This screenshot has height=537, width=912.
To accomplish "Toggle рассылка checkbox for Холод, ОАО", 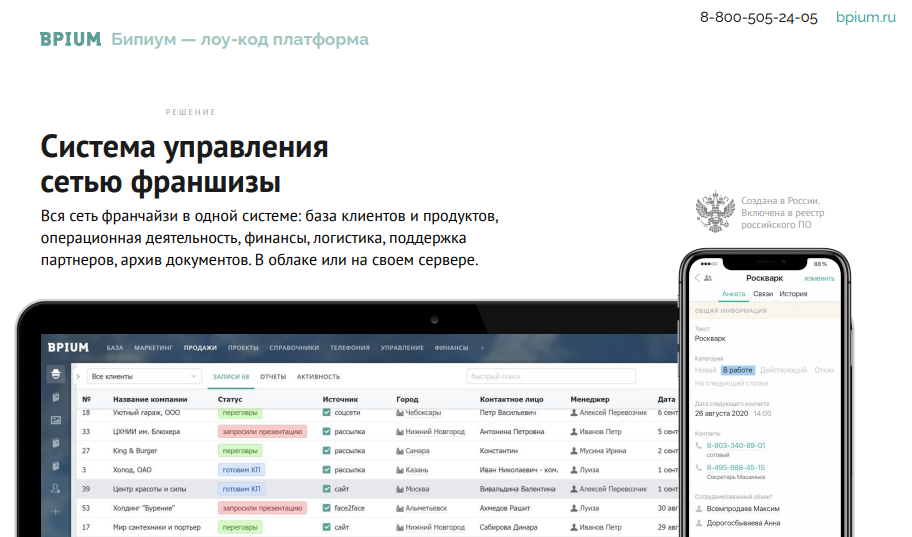I will pyautogui.click(x=326, y=470).
